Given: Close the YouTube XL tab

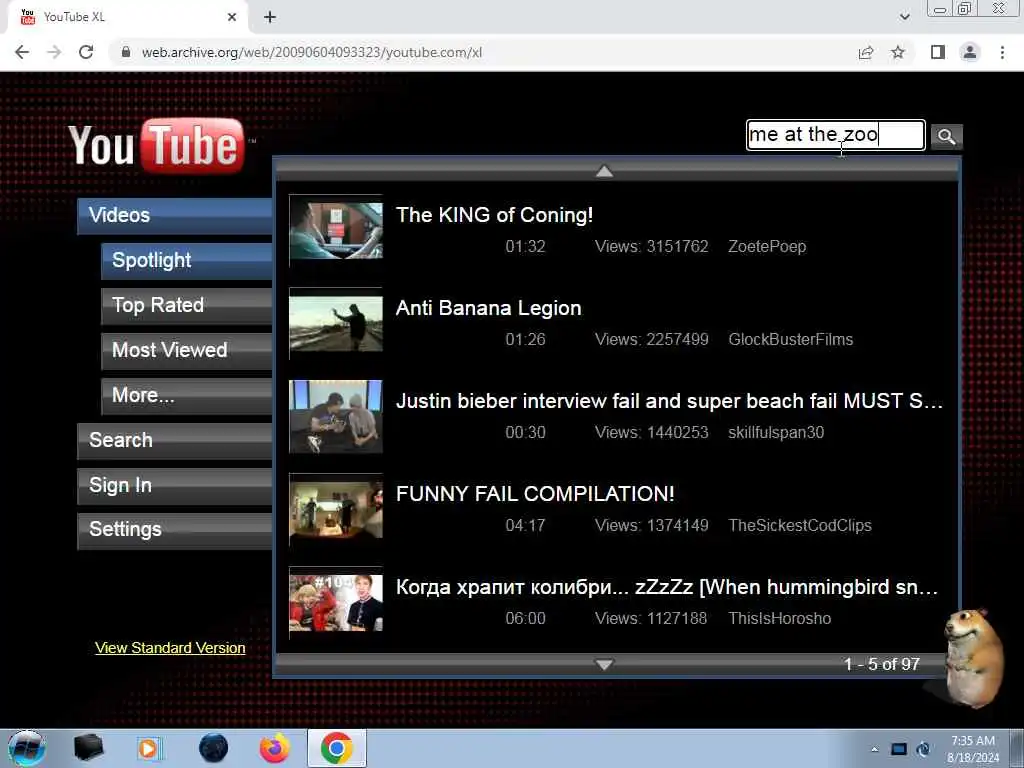Looking at the screenshot, I should coord(232,17).
